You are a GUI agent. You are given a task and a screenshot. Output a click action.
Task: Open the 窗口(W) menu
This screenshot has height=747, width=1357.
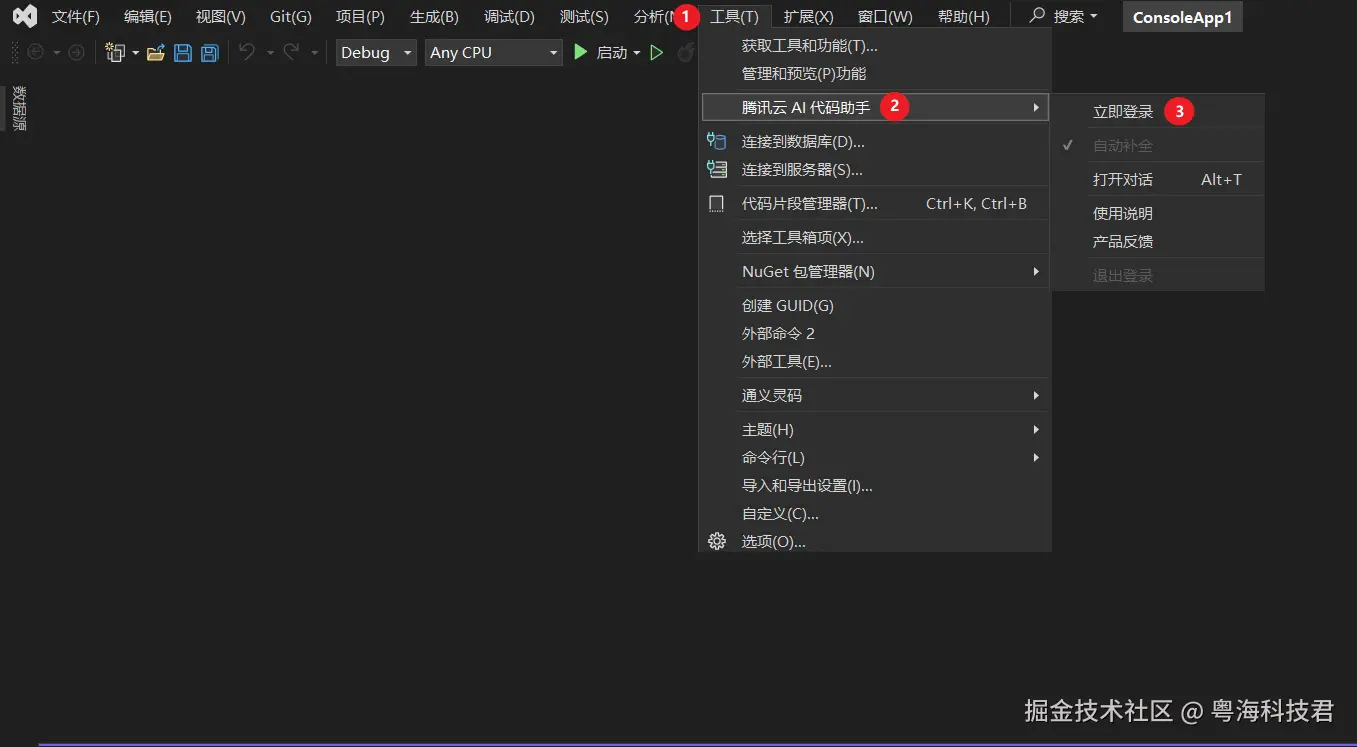(x=885, y=17)
